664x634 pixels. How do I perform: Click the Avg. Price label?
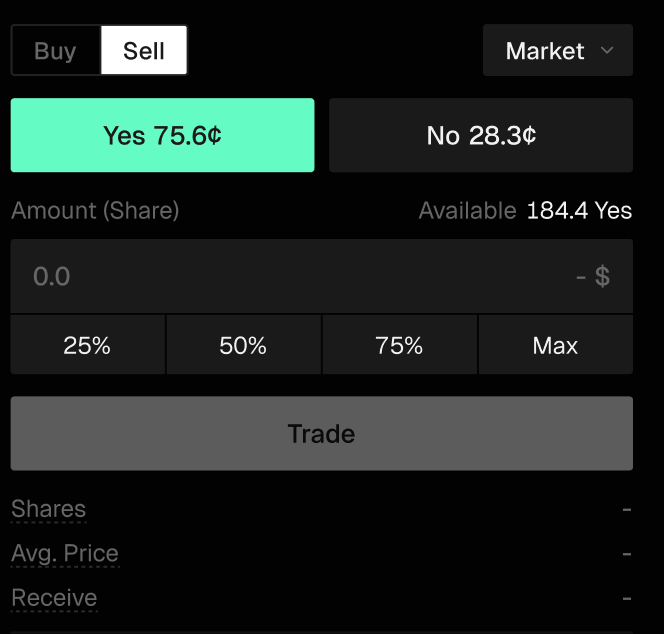pyautogui.click(x=65, y=553)
